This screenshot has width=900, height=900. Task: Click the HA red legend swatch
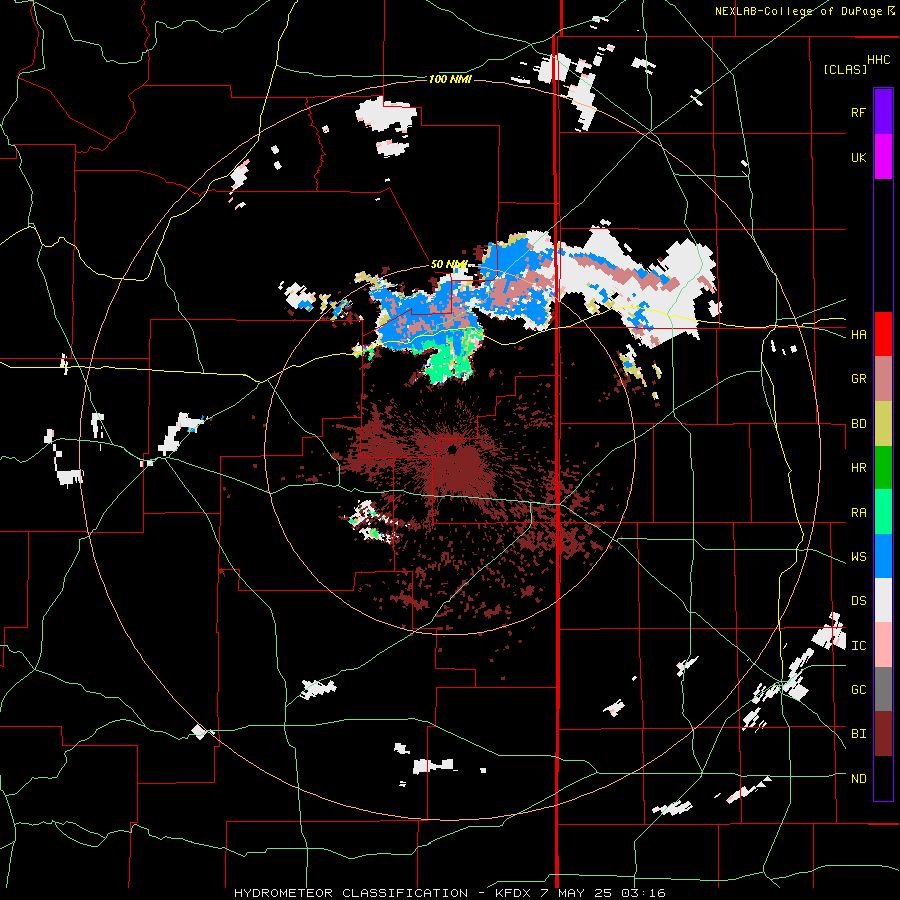(x=883, y=334)
